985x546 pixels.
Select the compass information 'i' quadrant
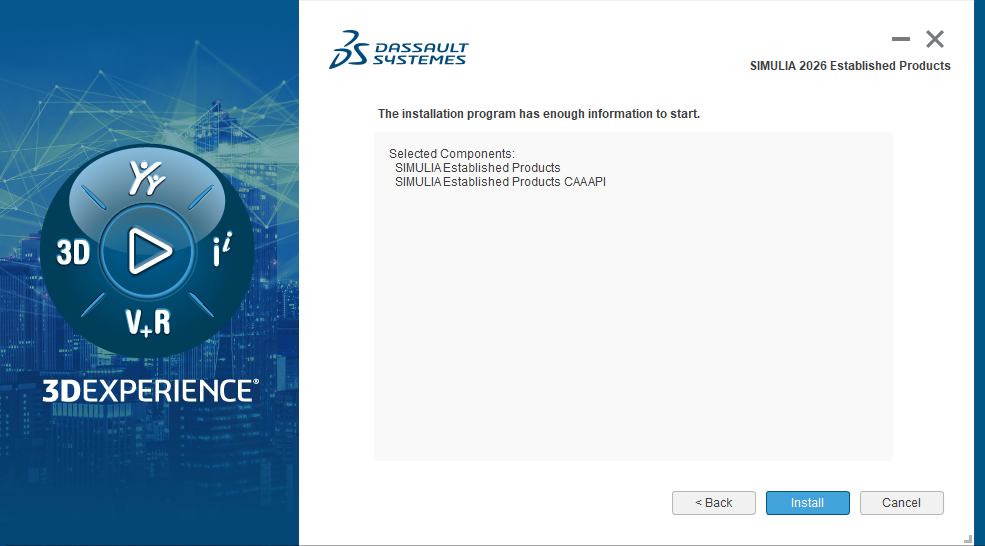click(222, 252)
